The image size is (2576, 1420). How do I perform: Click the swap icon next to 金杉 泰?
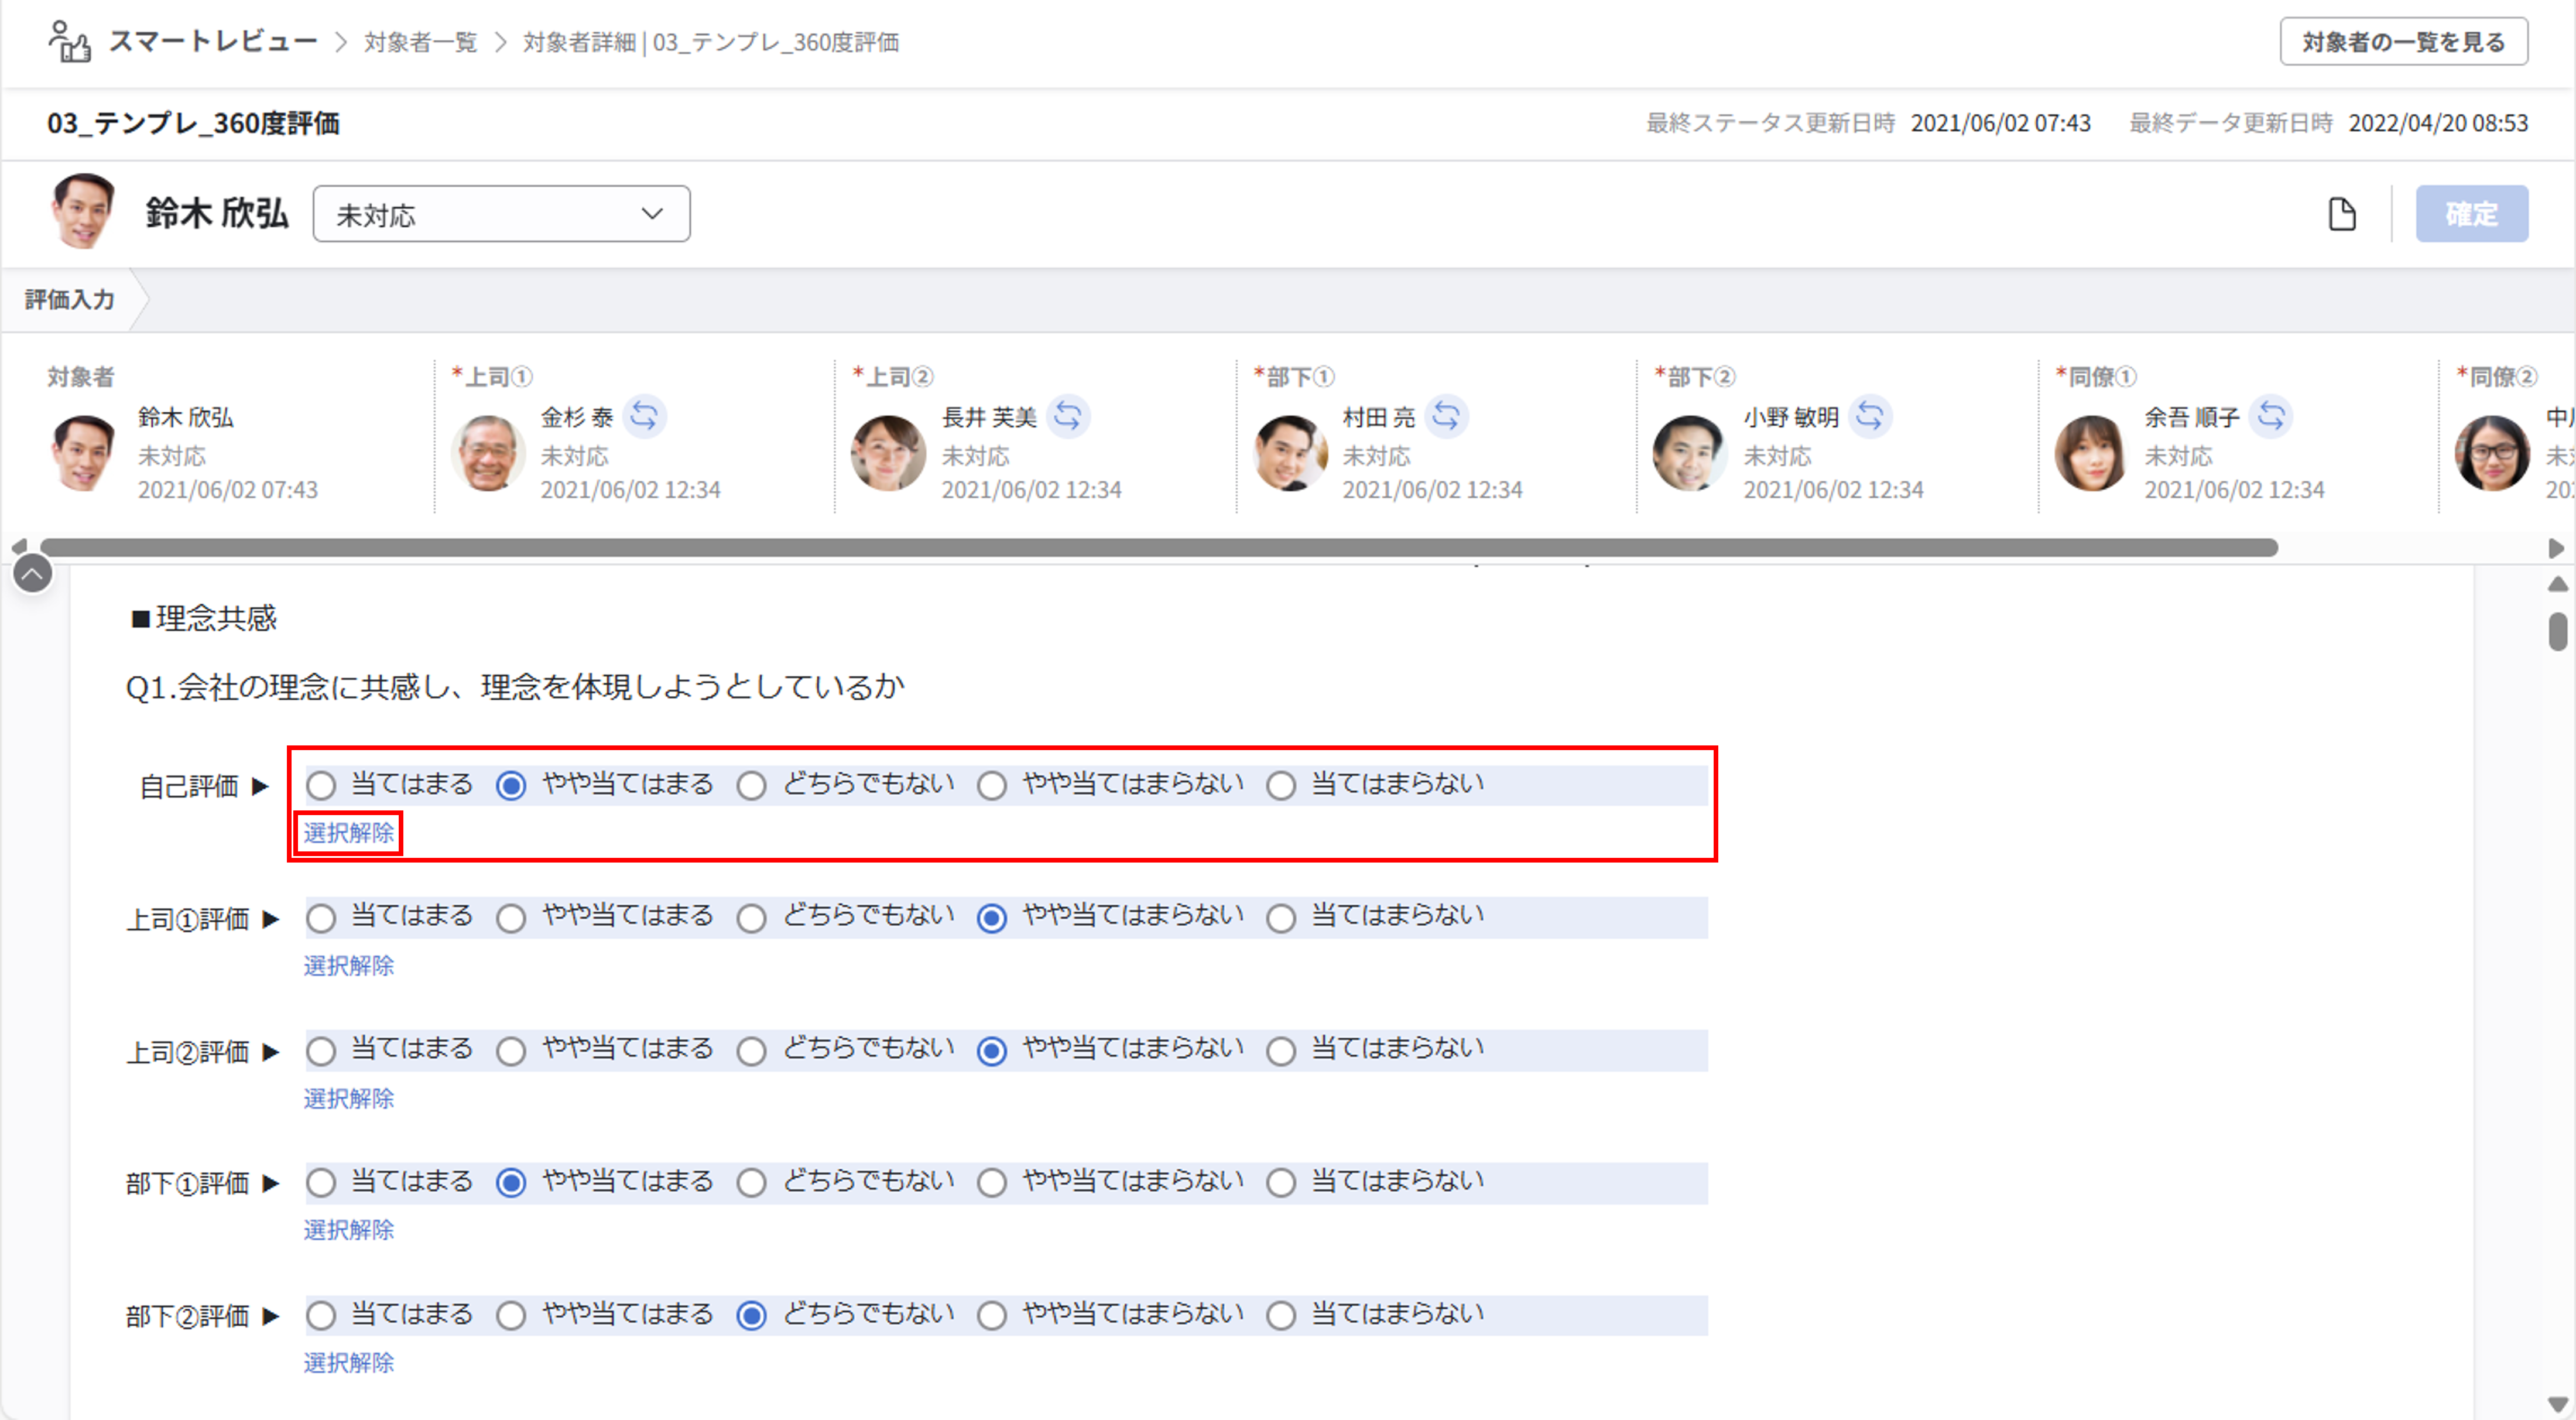coord(644,416)
